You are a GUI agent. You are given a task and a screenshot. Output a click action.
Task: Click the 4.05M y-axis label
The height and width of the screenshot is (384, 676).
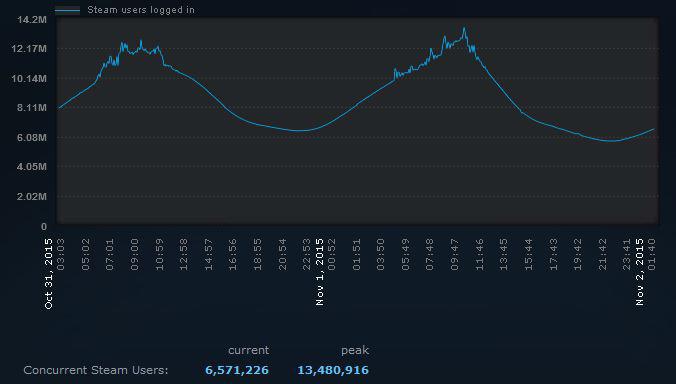pos(32,167)
